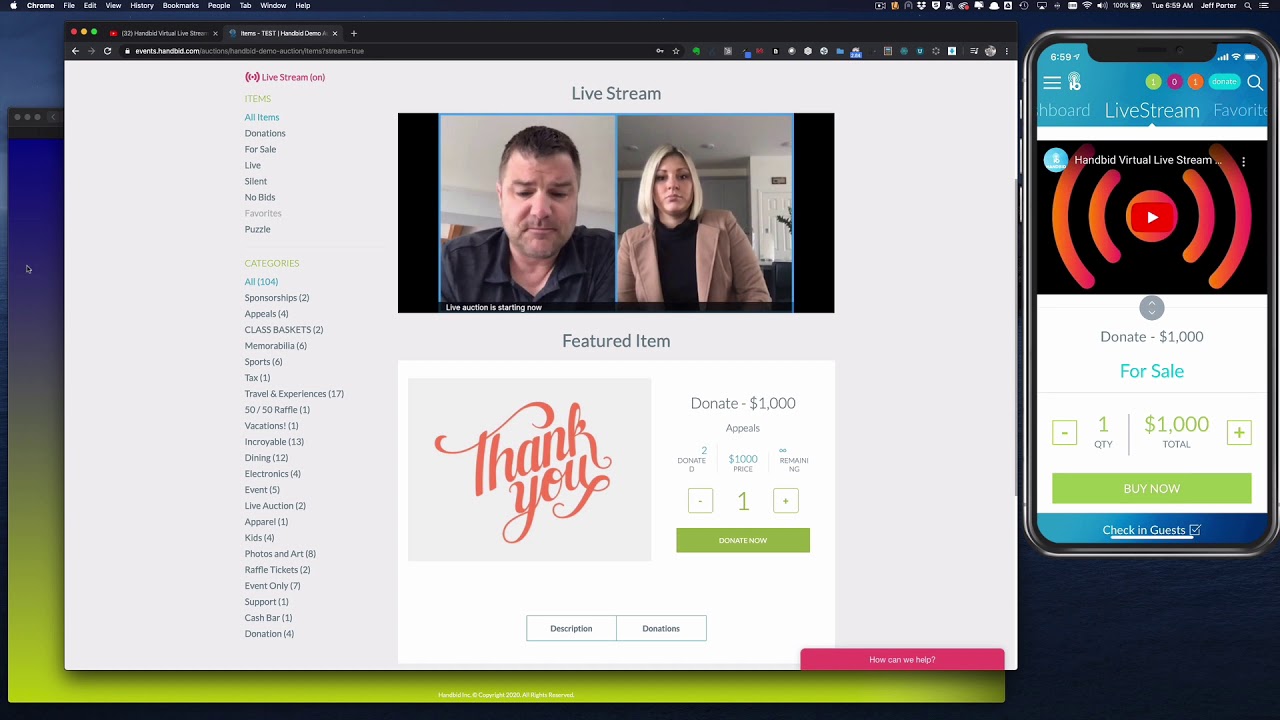Image resolution: width=1280 pixels, height=720 pixels.
Task: Open Chrome profile avatar
Action: 990,51
